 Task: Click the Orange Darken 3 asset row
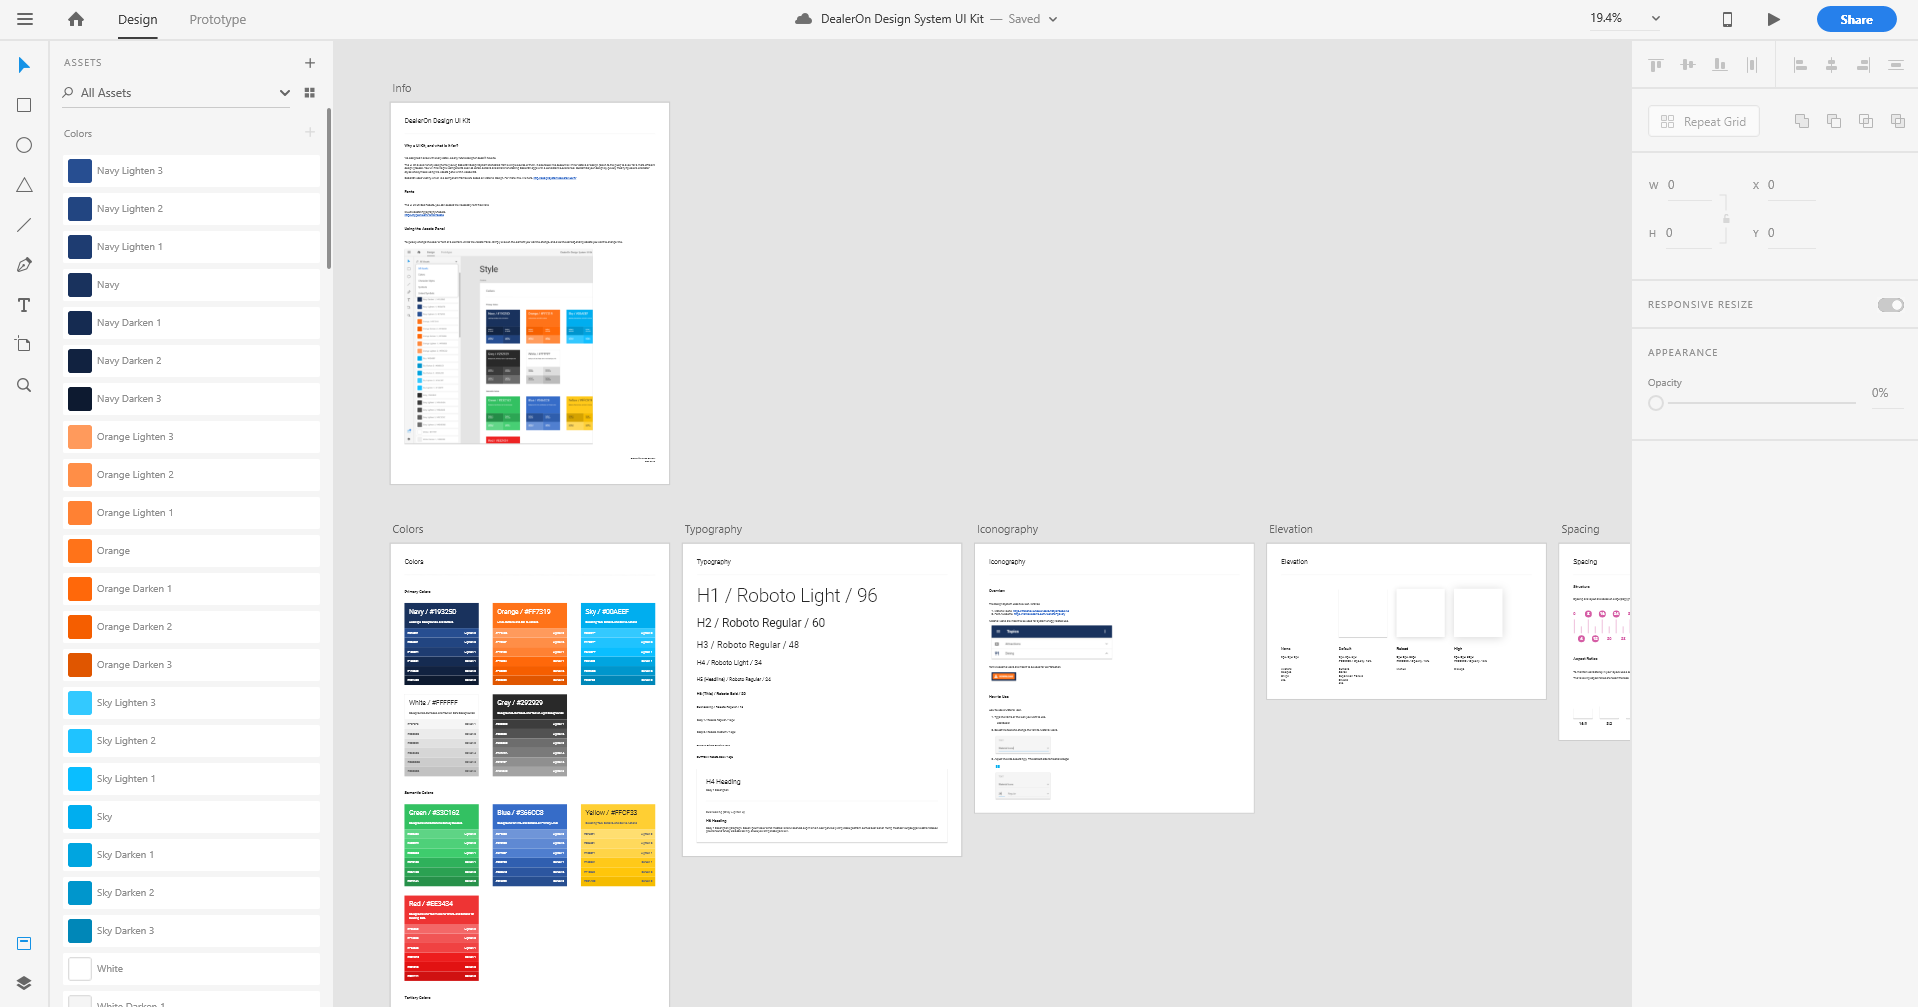(x=192, y=665)
